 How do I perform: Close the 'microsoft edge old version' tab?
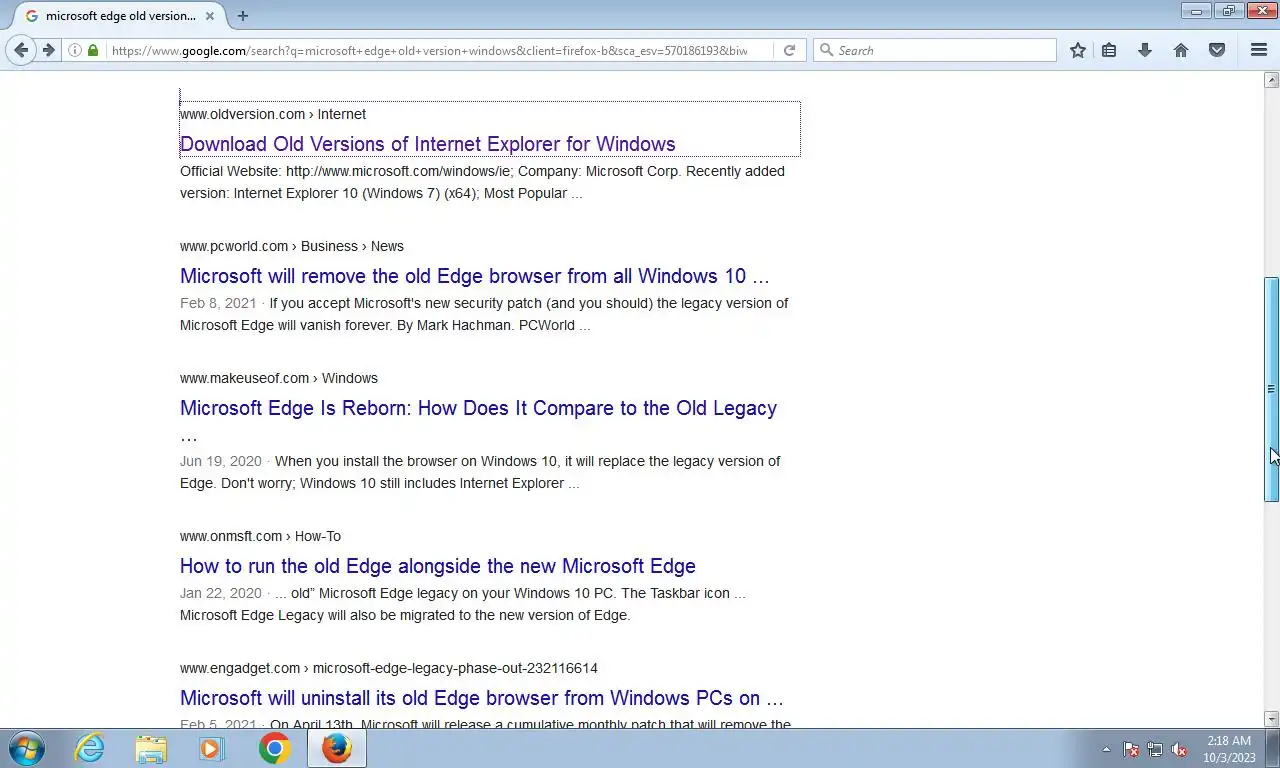coord(210,16)
